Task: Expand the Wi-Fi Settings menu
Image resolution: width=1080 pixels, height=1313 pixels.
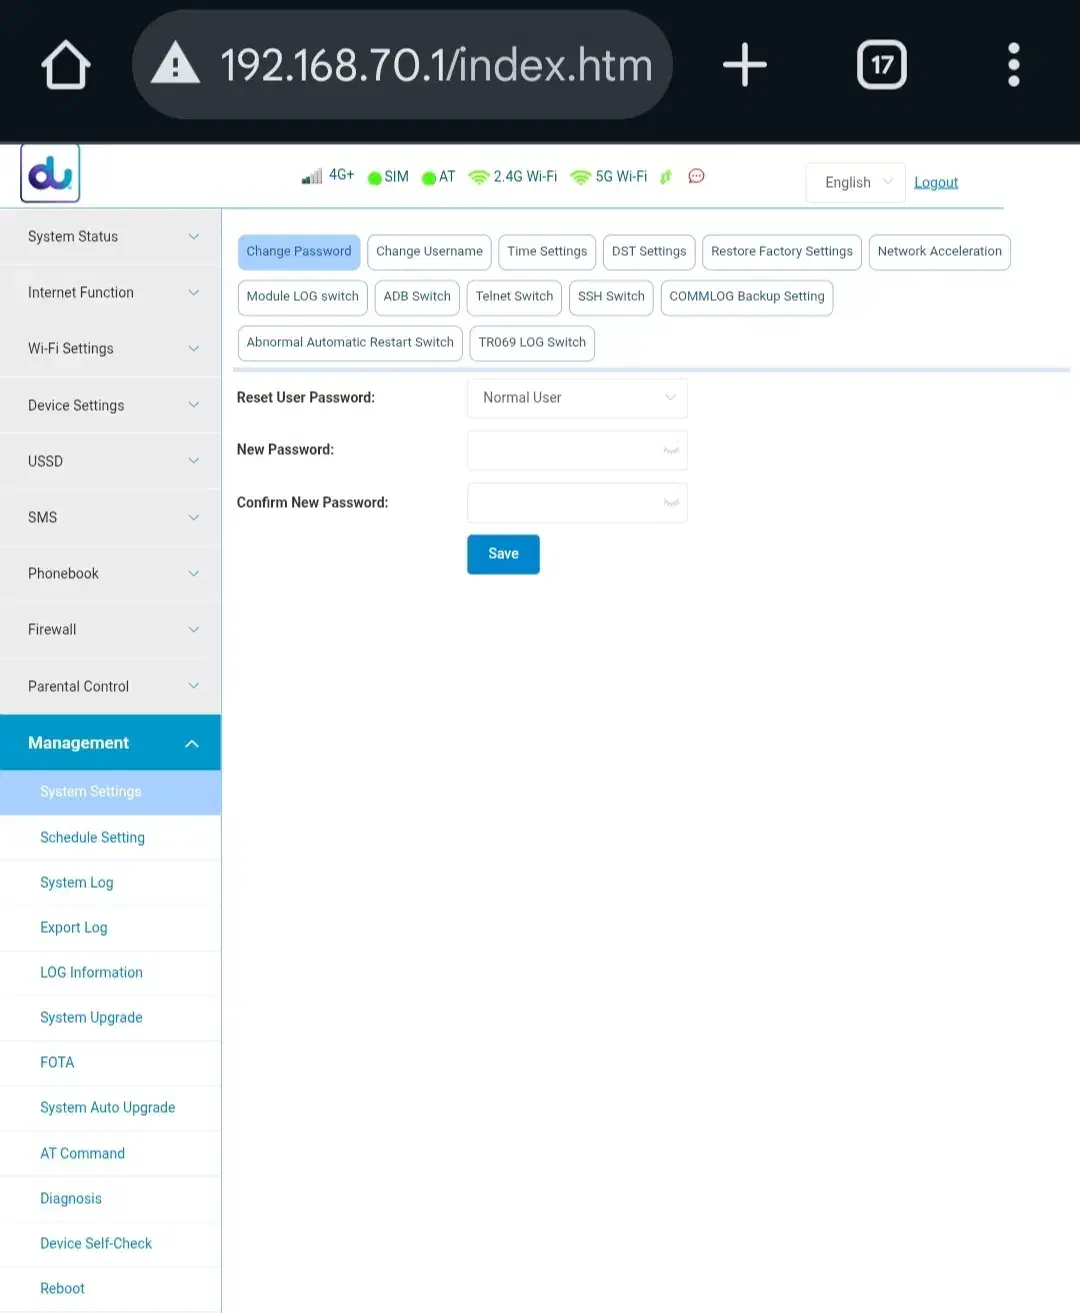Action: [x=110, y=349]
